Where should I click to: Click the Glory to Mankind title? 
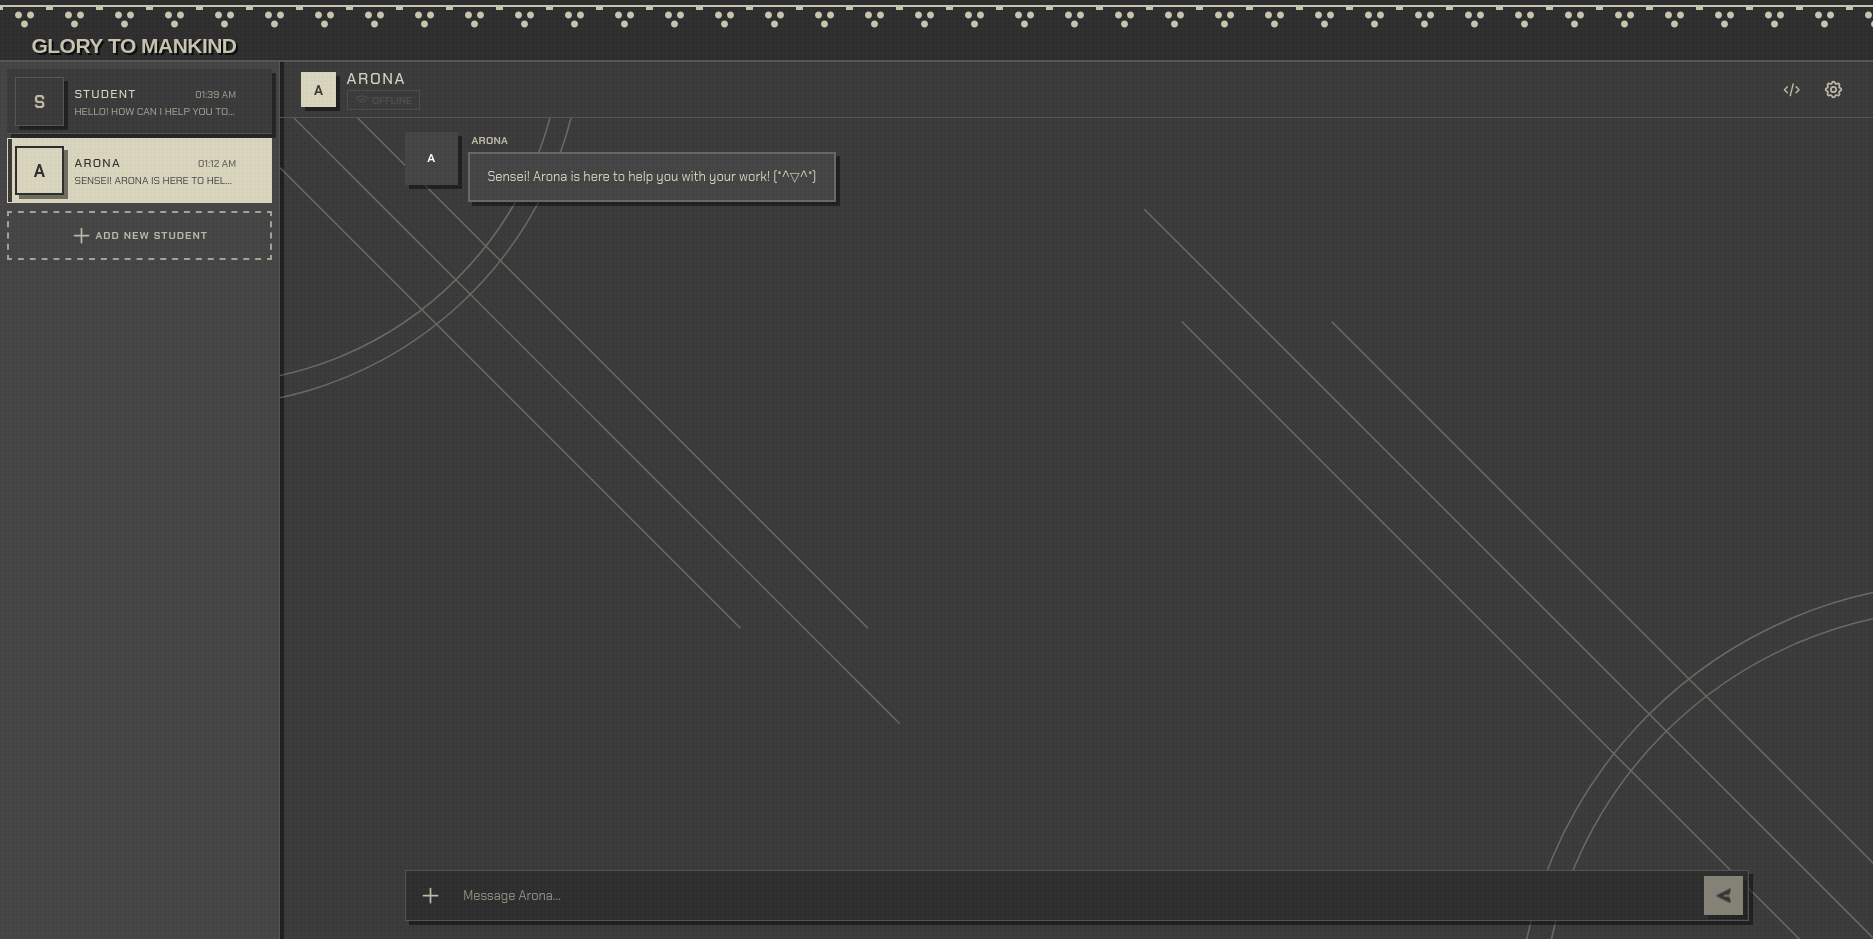point(134,46)
